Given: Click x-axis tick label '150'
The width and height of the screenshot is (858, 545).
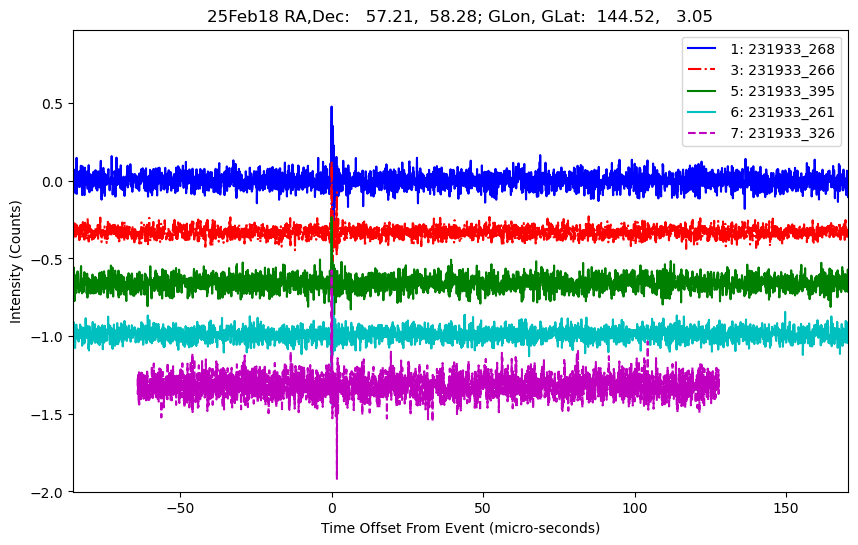Looking at the screenshot, I should coord(786,508).
